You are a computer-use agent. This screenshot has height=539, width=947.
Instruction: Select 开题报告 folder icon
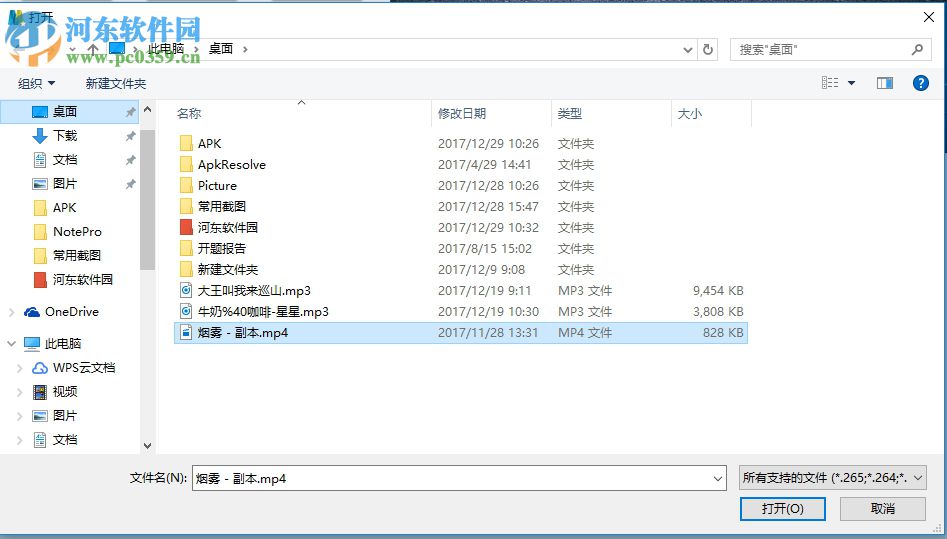pyautogui.click(x=187, y=248)
